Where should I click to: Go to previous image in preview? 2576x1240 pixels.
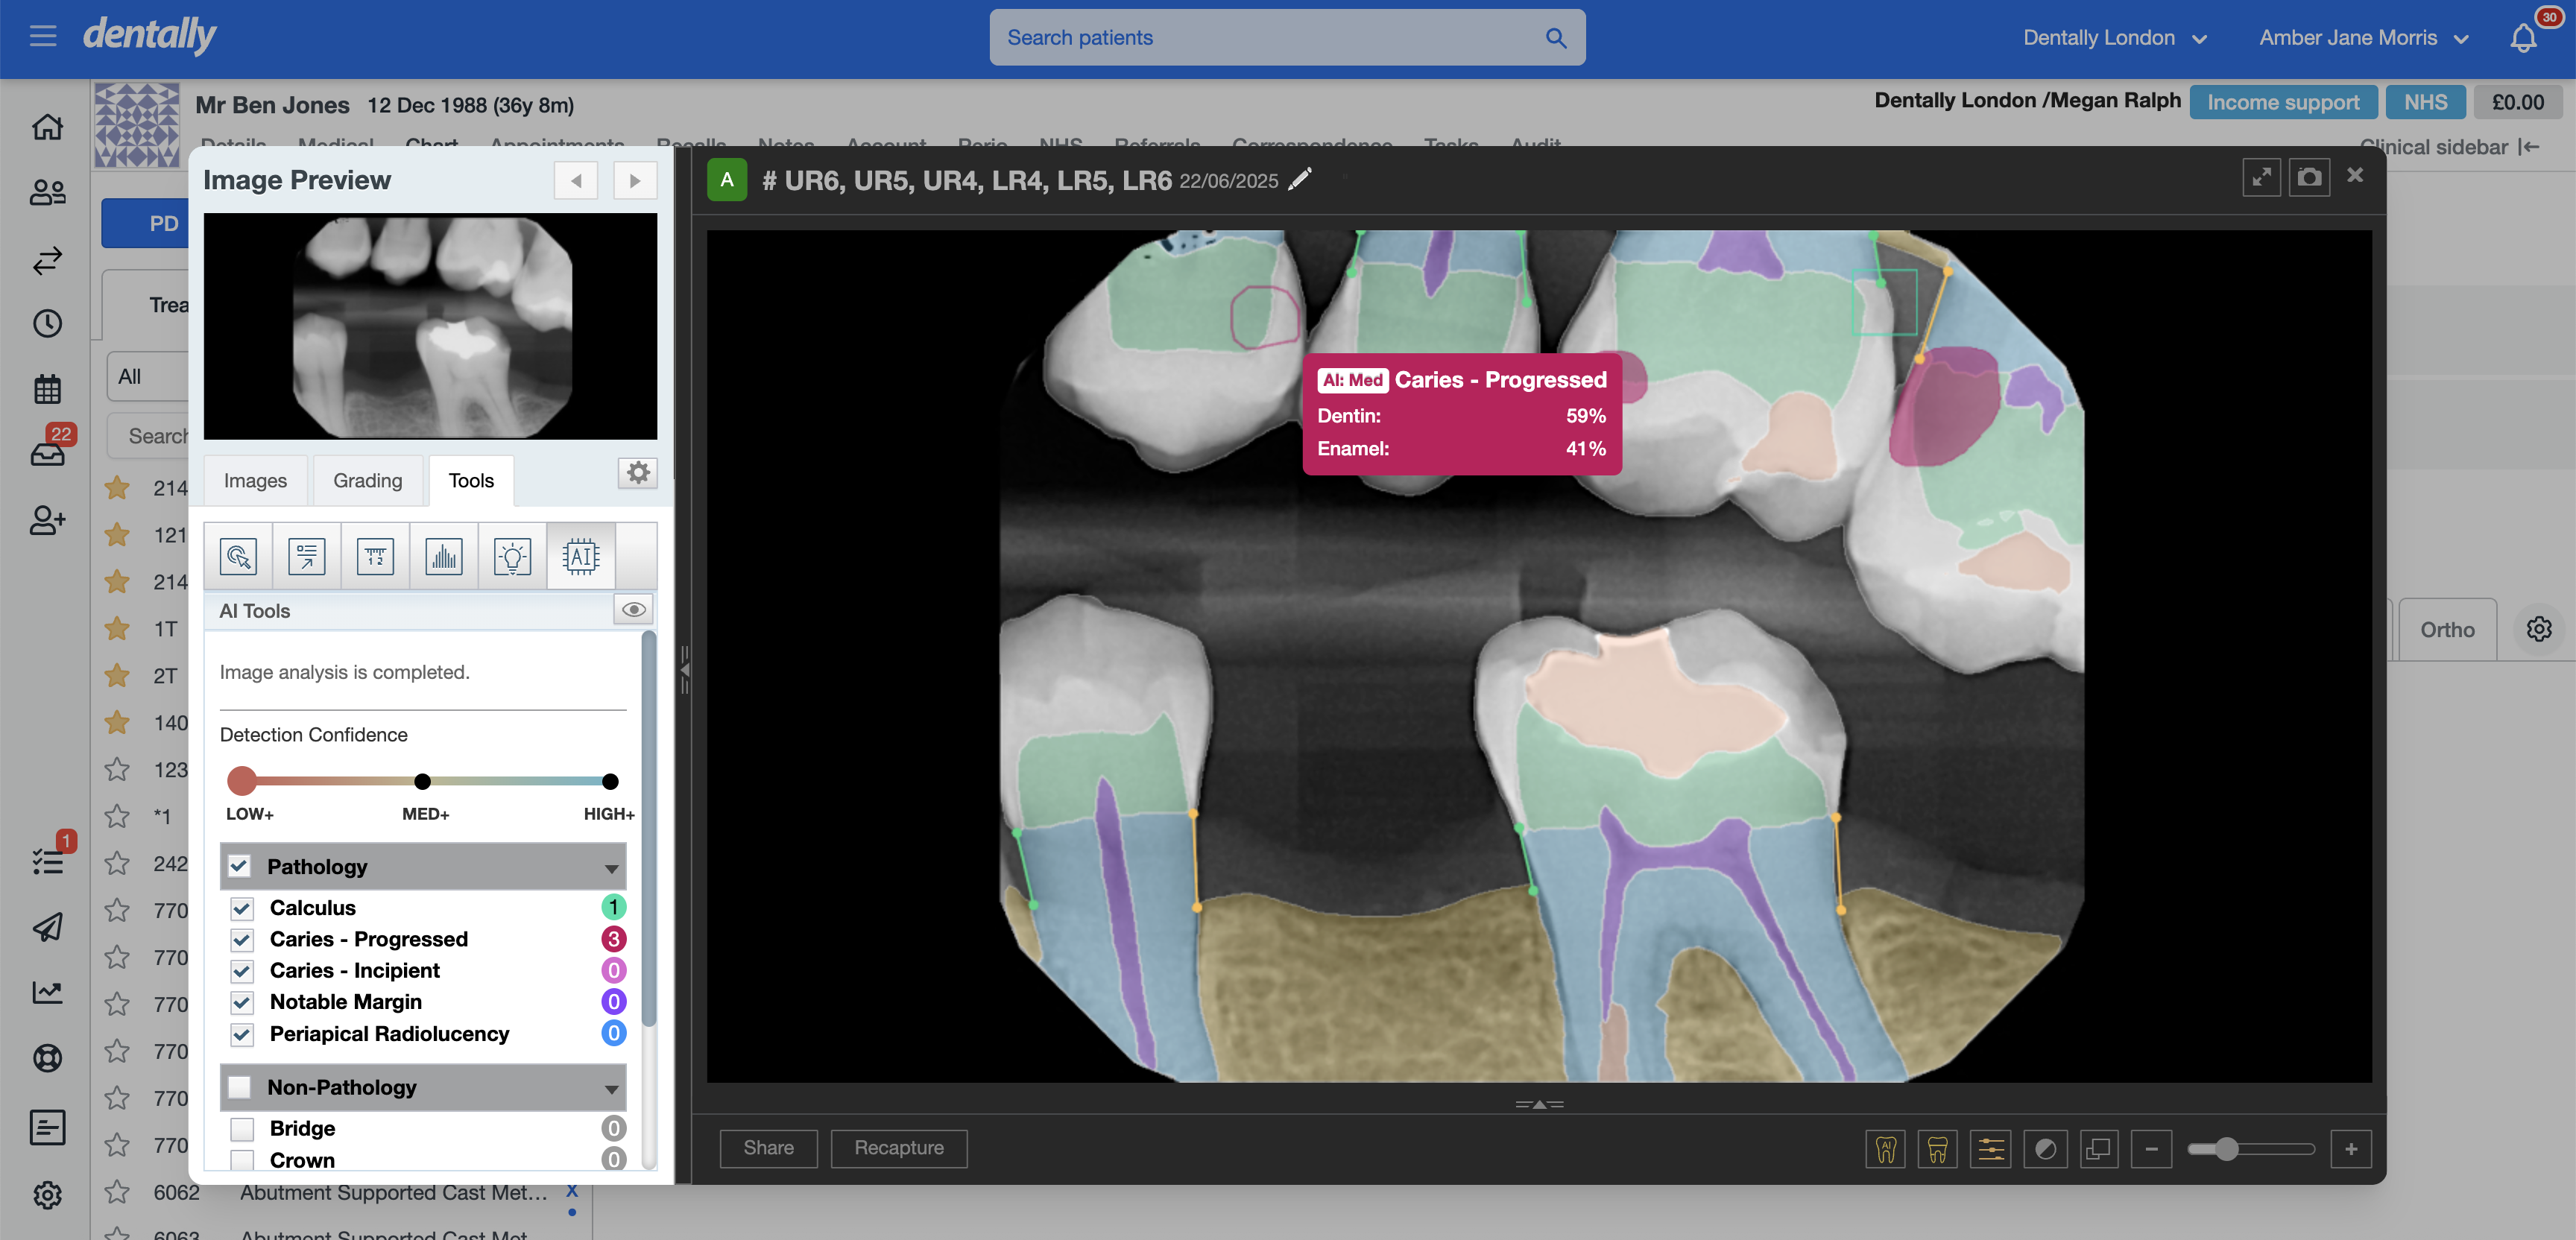576,181
